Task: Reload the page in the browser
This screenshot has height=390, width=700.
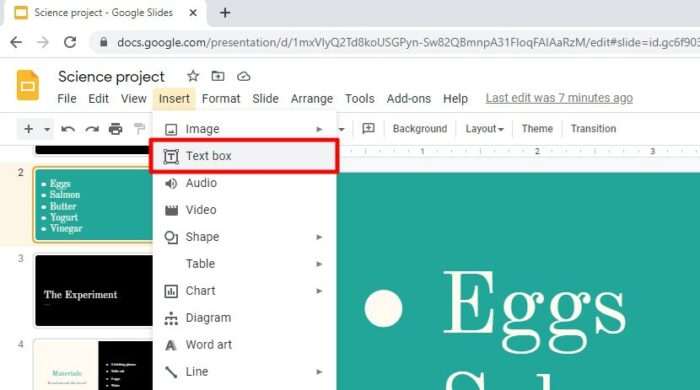Action: pos(70,42)
